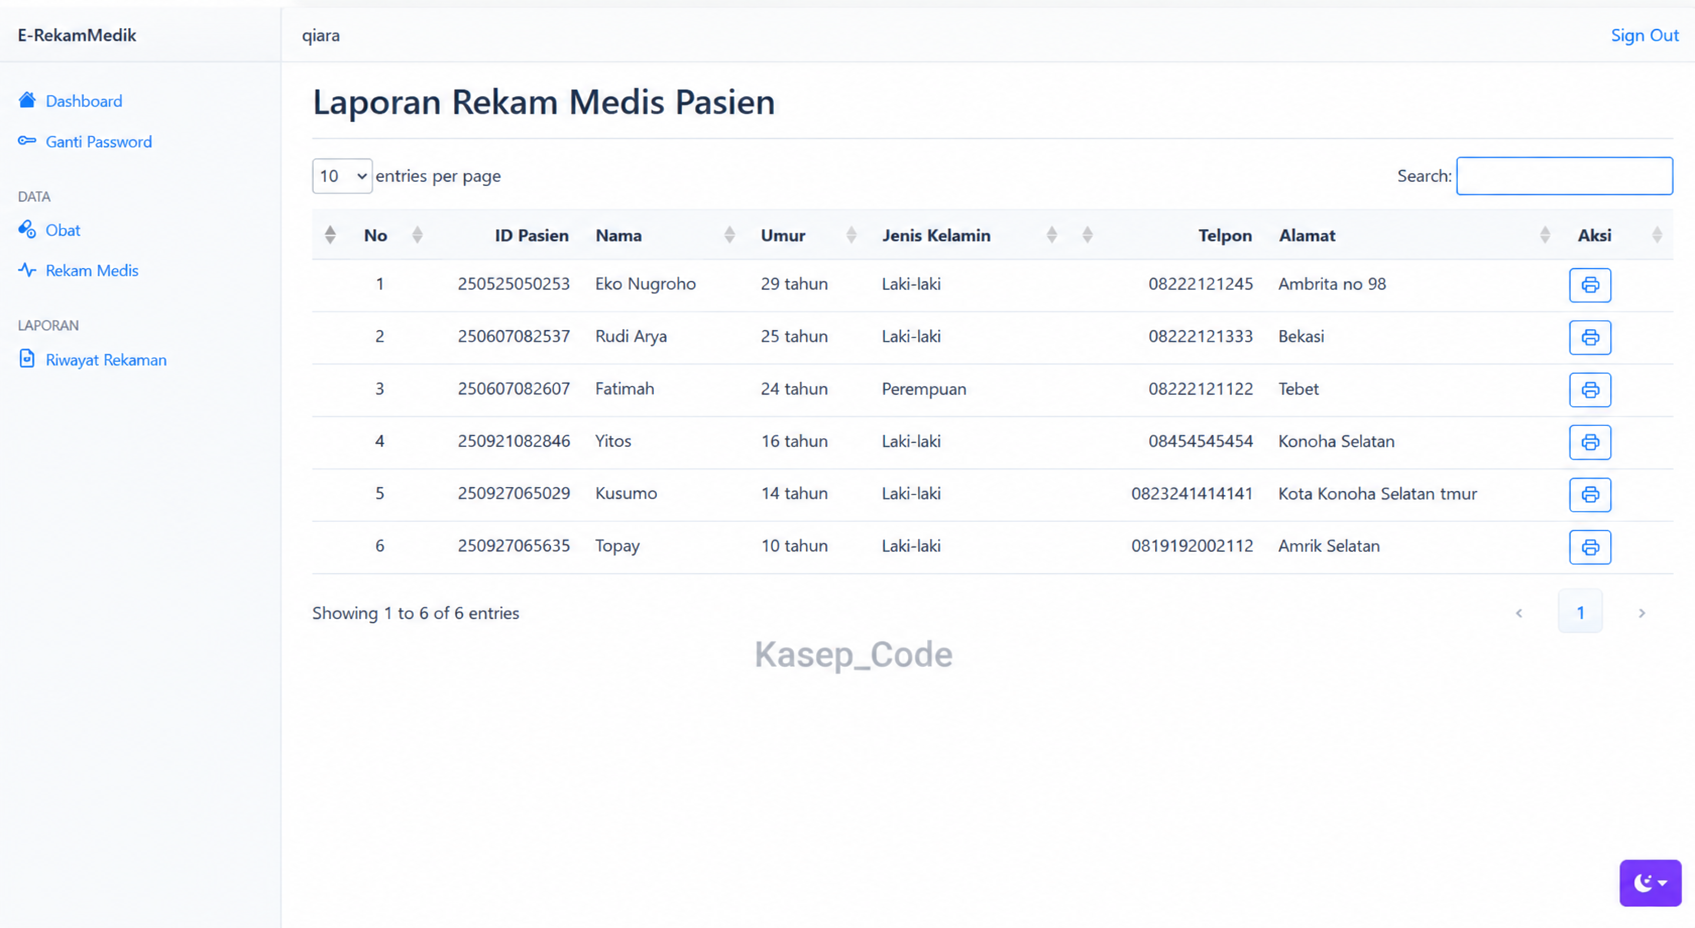Print Eko Nugroho's medical record

click(x=1589, y=285)
